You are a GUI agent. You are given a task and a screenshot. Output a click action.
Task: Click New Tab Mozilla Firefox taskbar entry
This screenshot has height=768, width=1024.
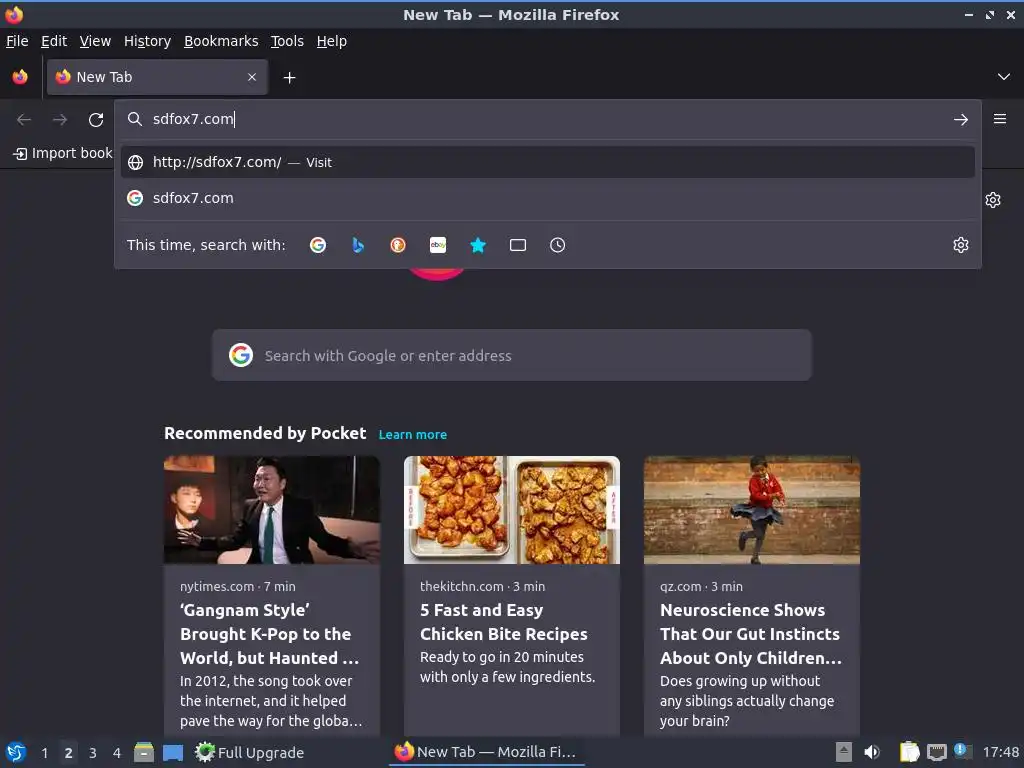coord(487,752)
